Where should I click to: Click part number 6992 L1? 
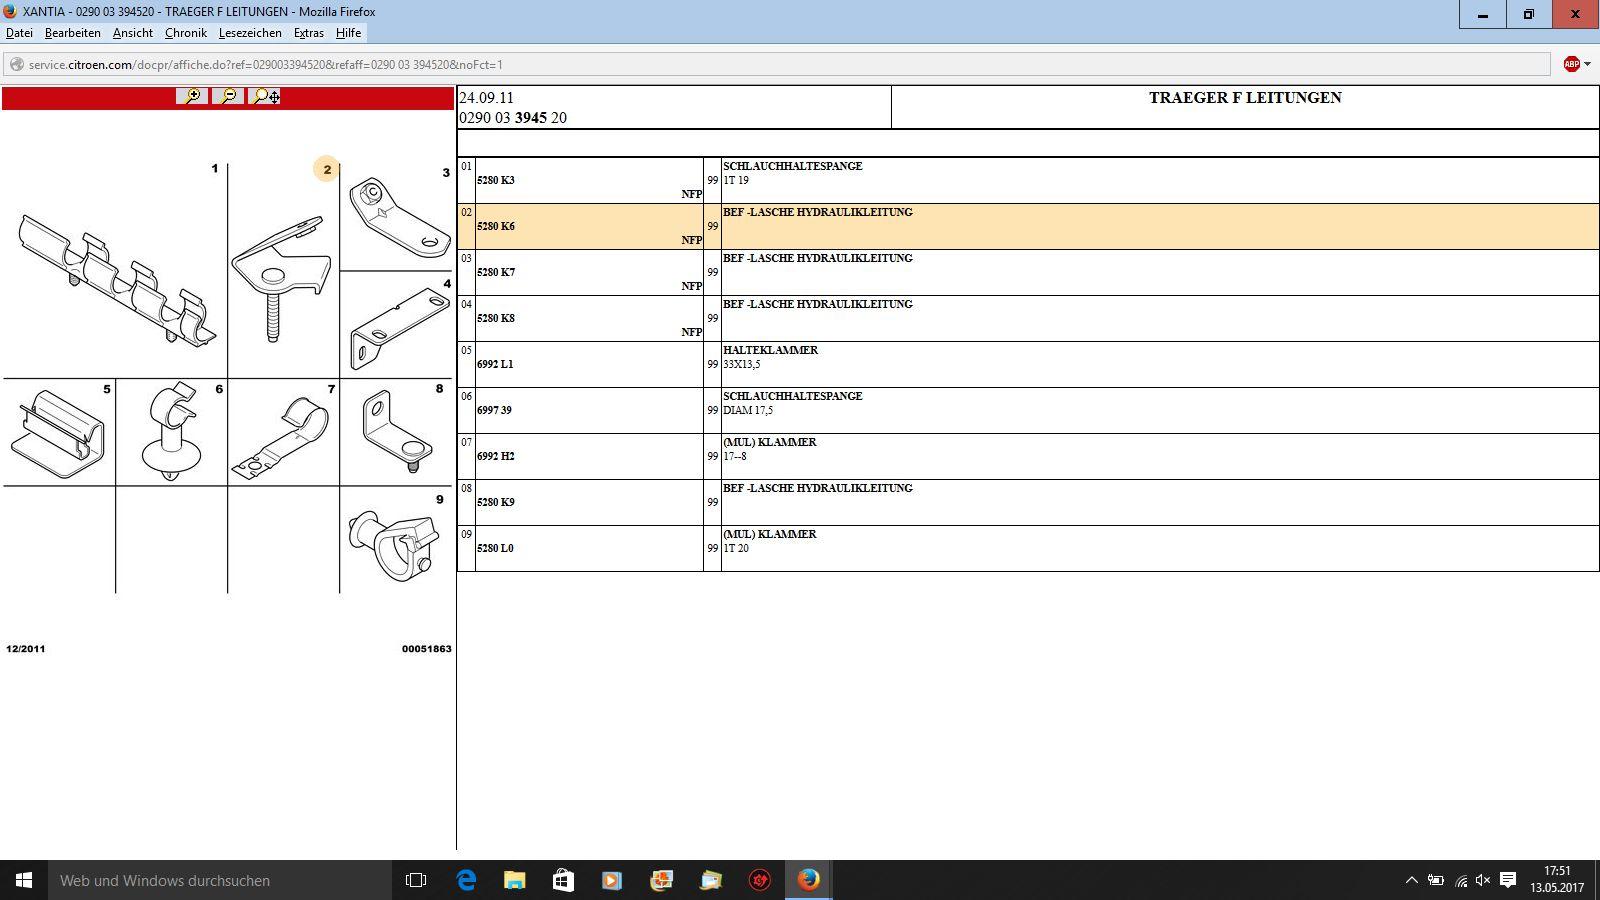(x=495, y=365)
